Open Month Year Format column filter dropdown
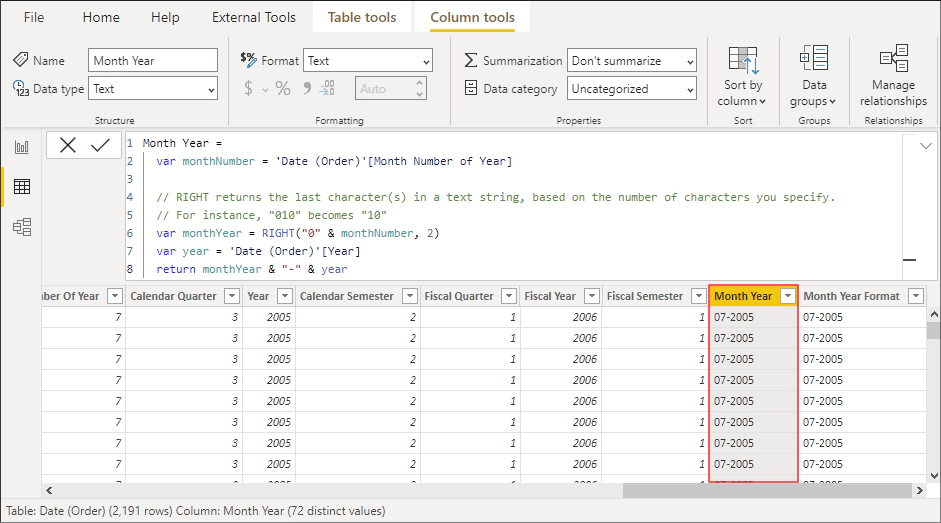 916,296
